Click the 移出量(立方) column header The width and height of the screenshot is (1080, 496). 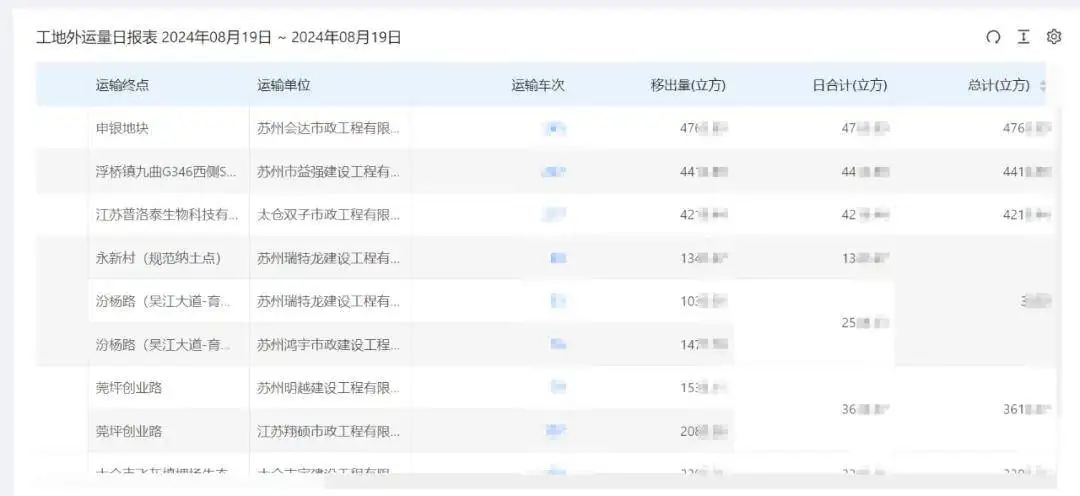point(688,86)
